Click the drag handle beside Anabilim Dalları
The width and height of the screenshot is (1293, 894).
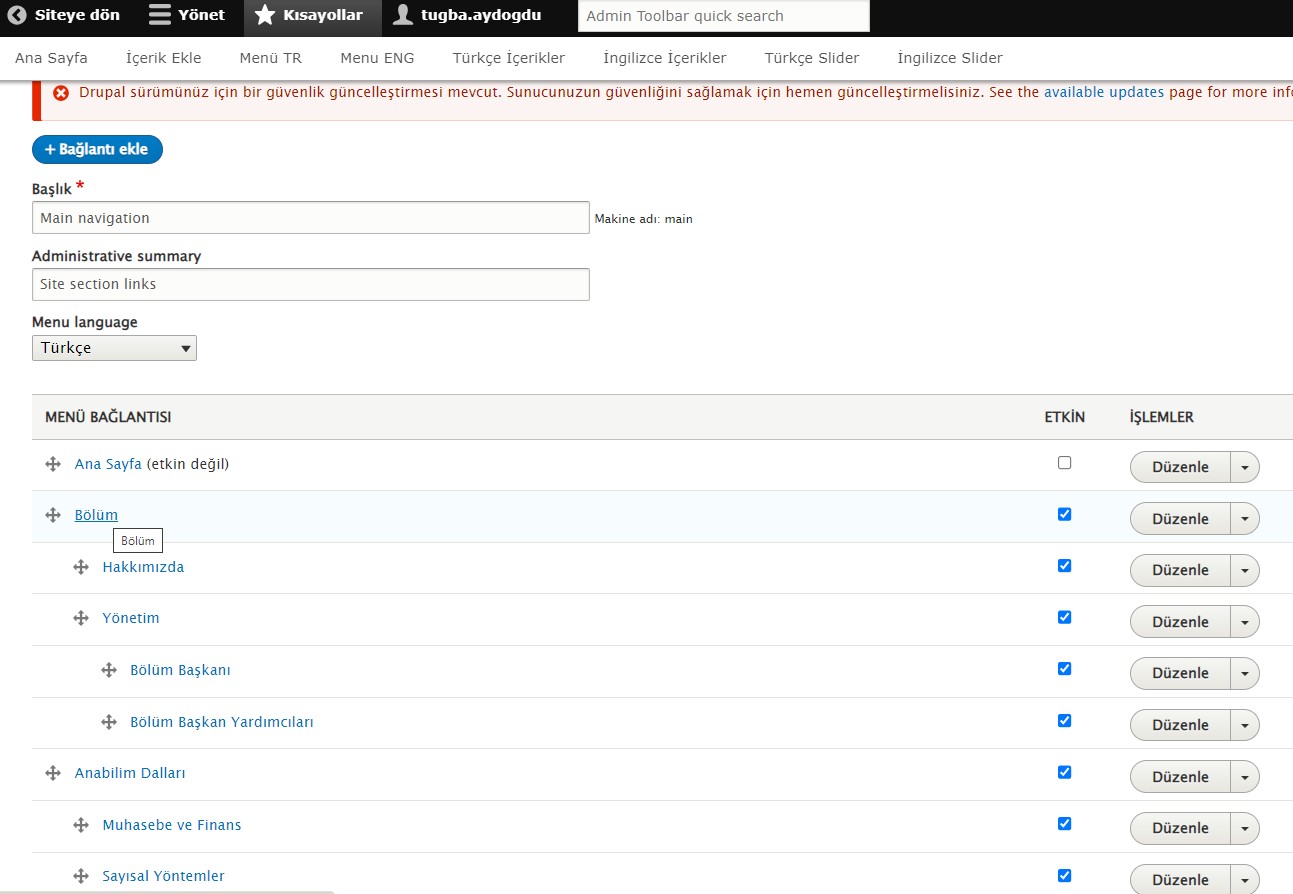coord(53,773)
